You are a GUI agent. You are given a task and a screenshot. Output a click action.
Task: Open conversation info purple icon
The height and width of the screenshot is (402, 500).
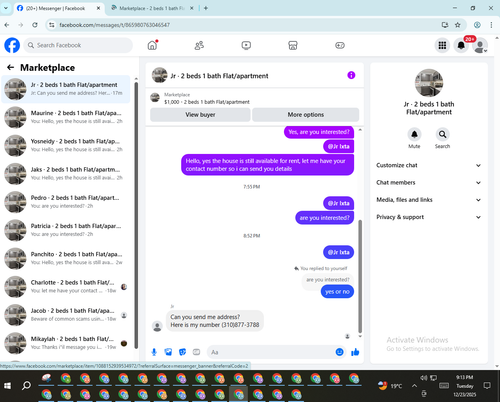351,75
